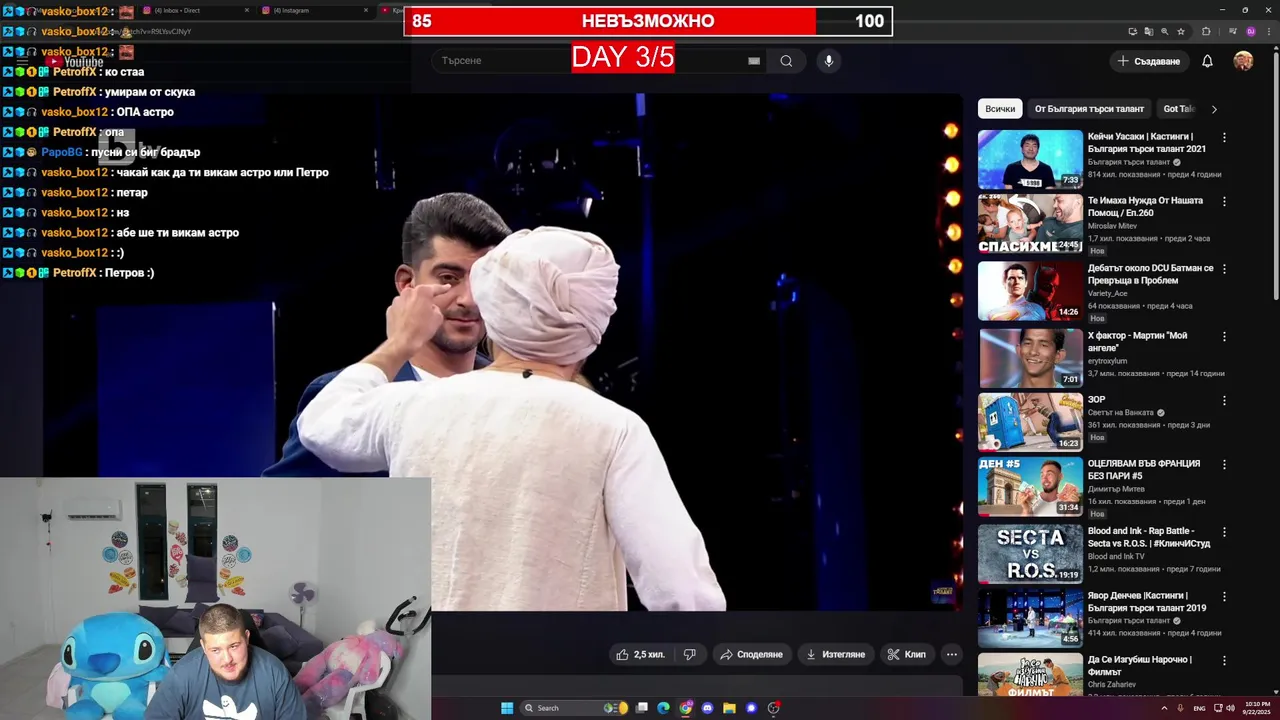Viewport: 1280px width, 720px height.
Task: Open options menu for Кейчи Уасаки video
Action: pyautogui.click(x=1224, y=137)
